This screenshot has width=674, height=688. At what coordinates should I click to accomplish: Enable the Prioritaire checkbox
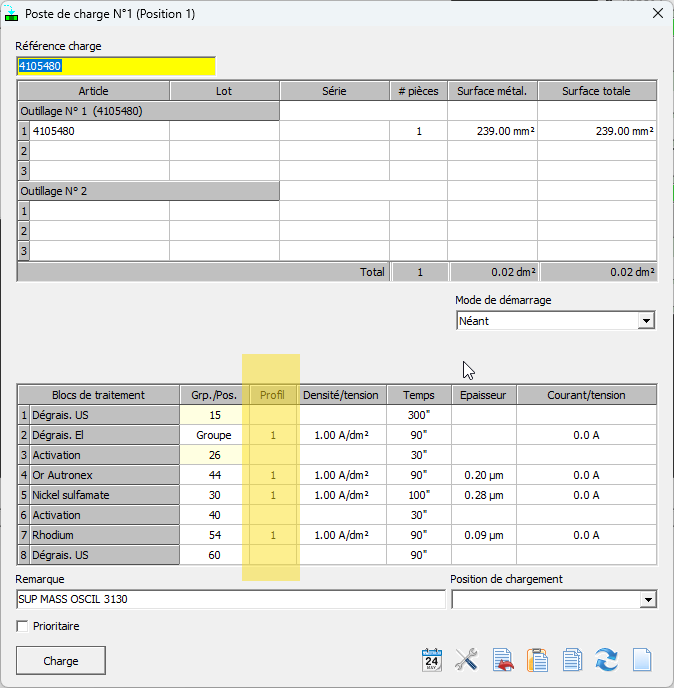point(22,626)
